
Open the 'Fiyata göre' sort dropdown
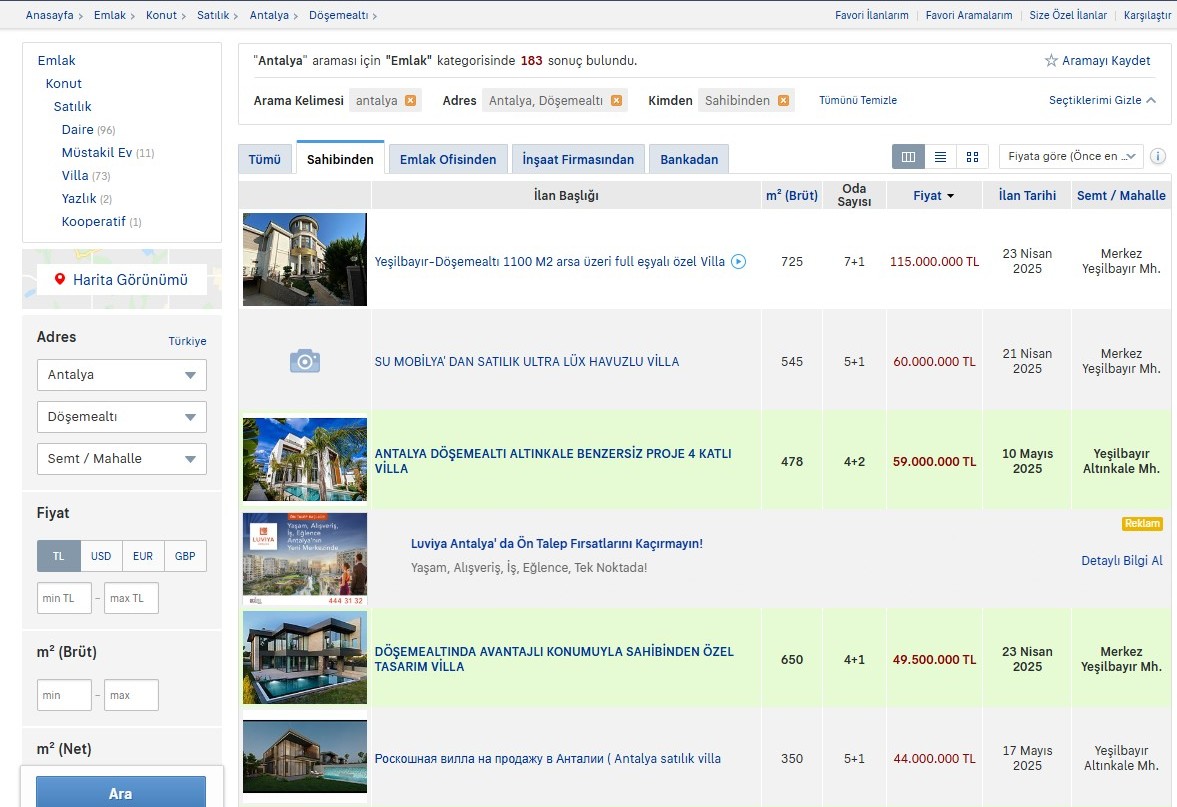click(1071, 156)
